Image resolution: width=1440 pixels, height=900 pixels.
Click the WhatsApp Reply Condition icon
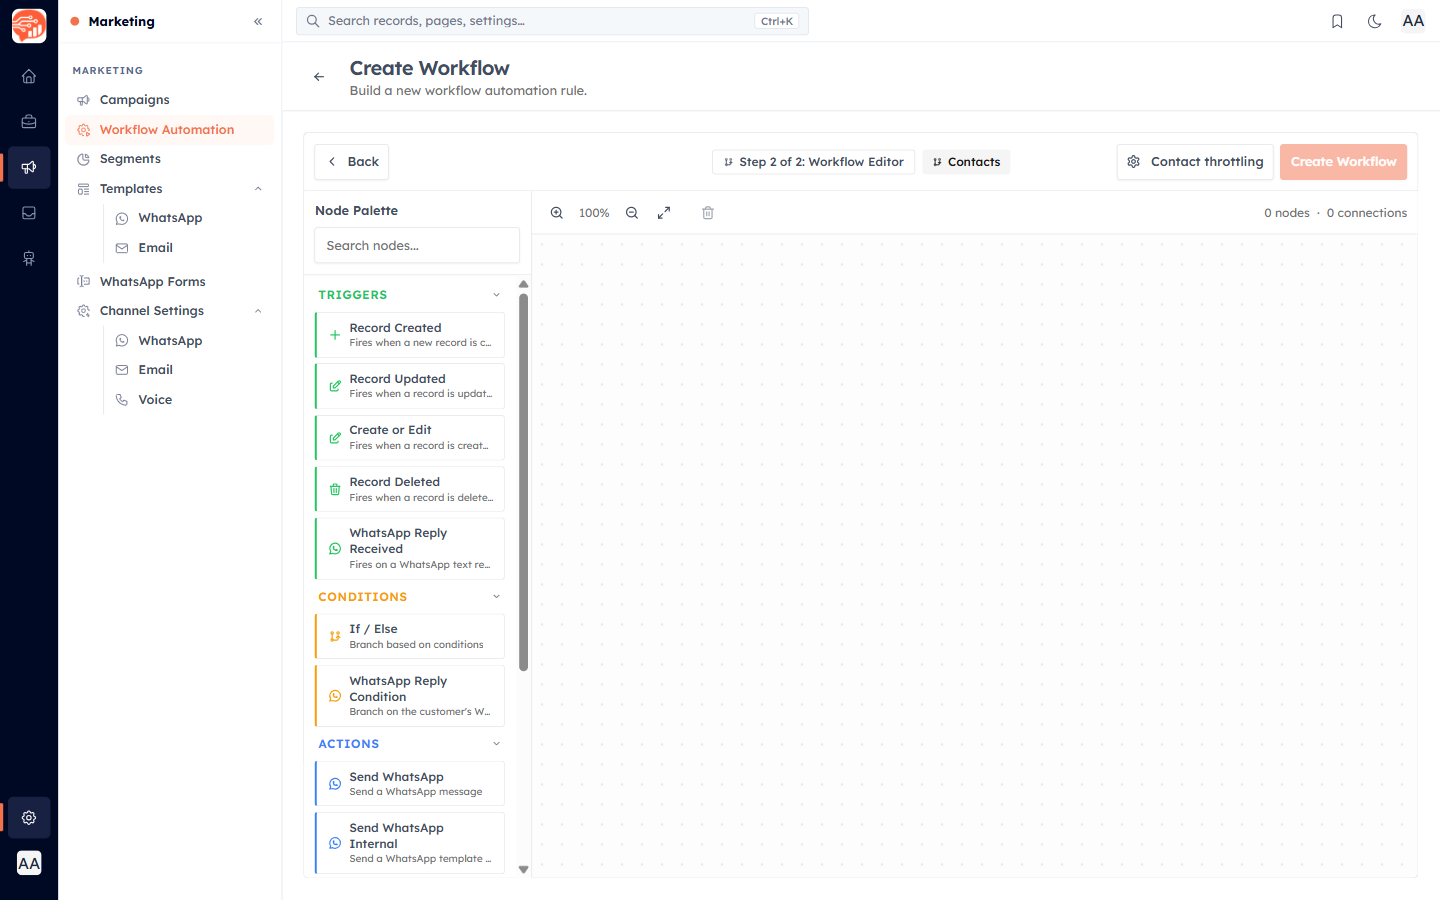(x=335, y=696)
